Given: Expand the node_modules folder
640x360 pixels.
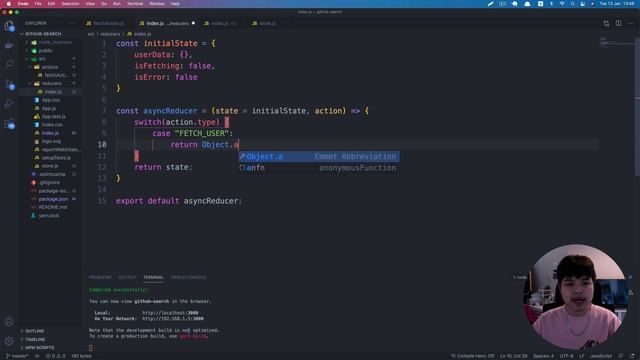Looking at the screenshot, I should [x=51, y=42].
